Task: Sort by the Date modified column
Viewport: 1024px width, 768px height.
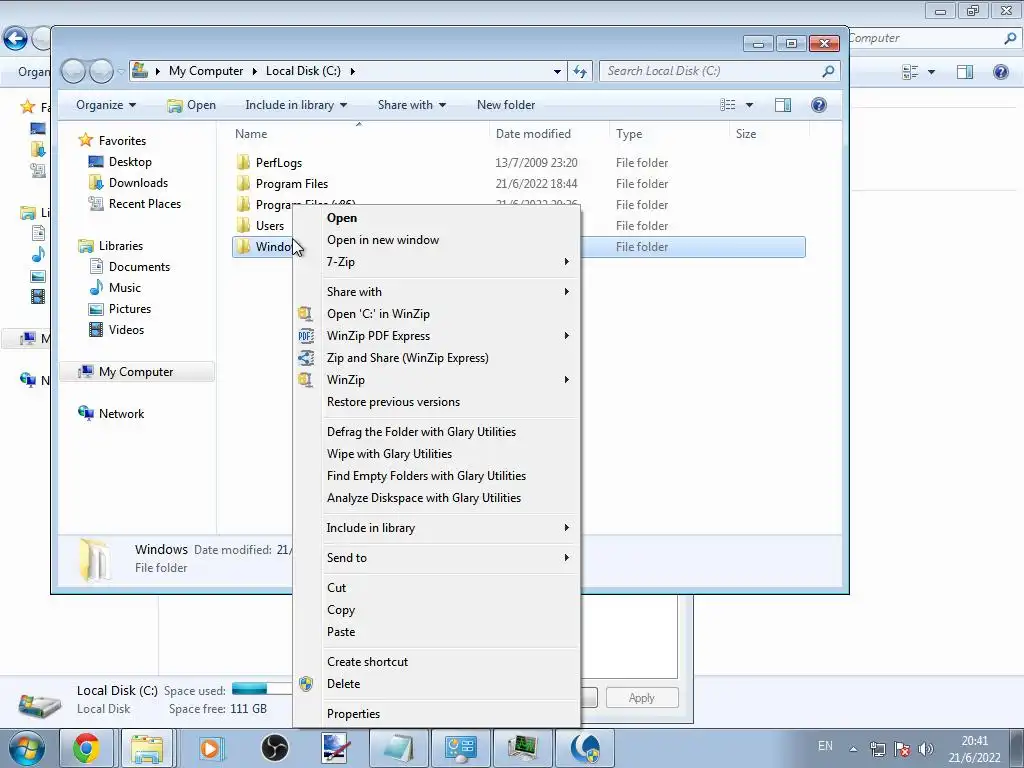Action: [x=549, y=134]
